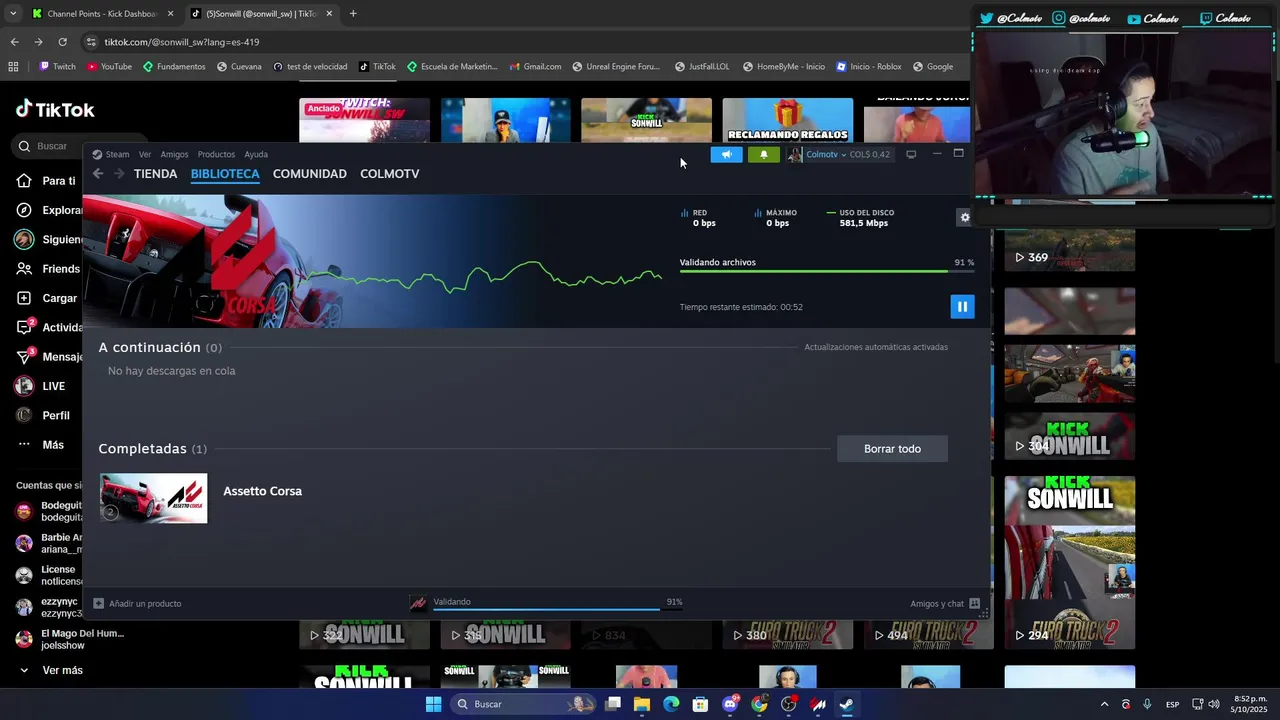Screen dimensions: 1280x720
Task: Open File Explorer from taskbar
Action: (642, 704)
